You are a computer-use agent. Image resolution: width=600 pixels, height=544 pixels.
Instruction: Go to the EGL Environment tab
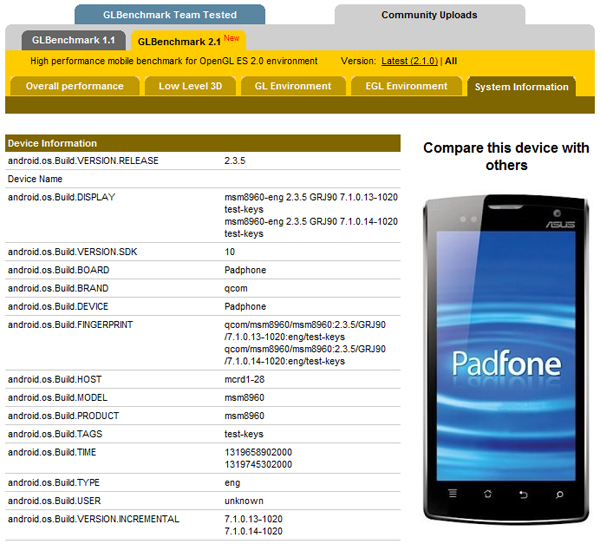pyautogui.click(x=406, y=87)
